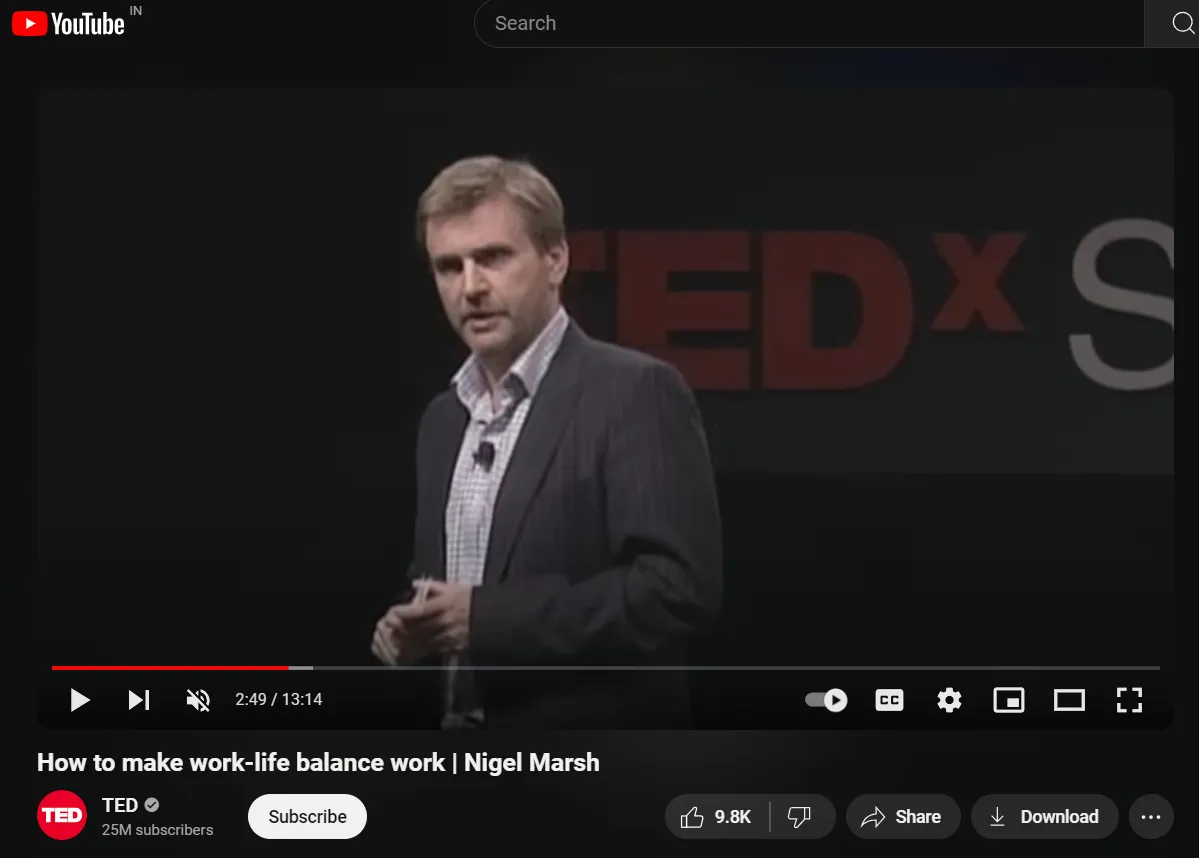Click the video title text
The image size is (1199, 858).
pyautogui.click(x=318, y=762)
